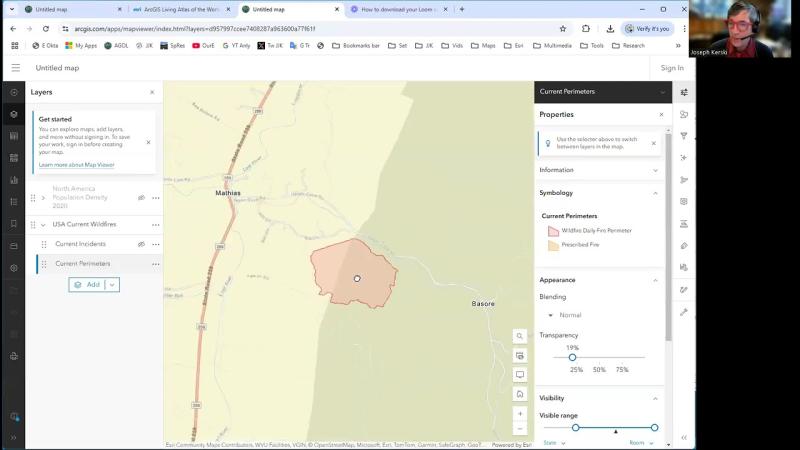Viewport: 800px width, 450px height.
Task: Open the Legend icon in left toolbar
Action: 14,202
